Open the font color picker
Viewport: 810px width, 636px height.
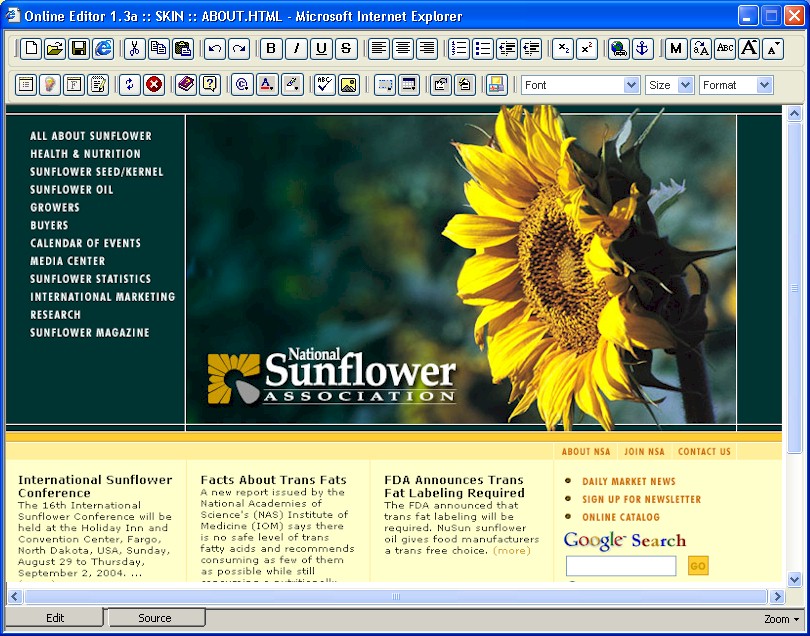[267, 85]
